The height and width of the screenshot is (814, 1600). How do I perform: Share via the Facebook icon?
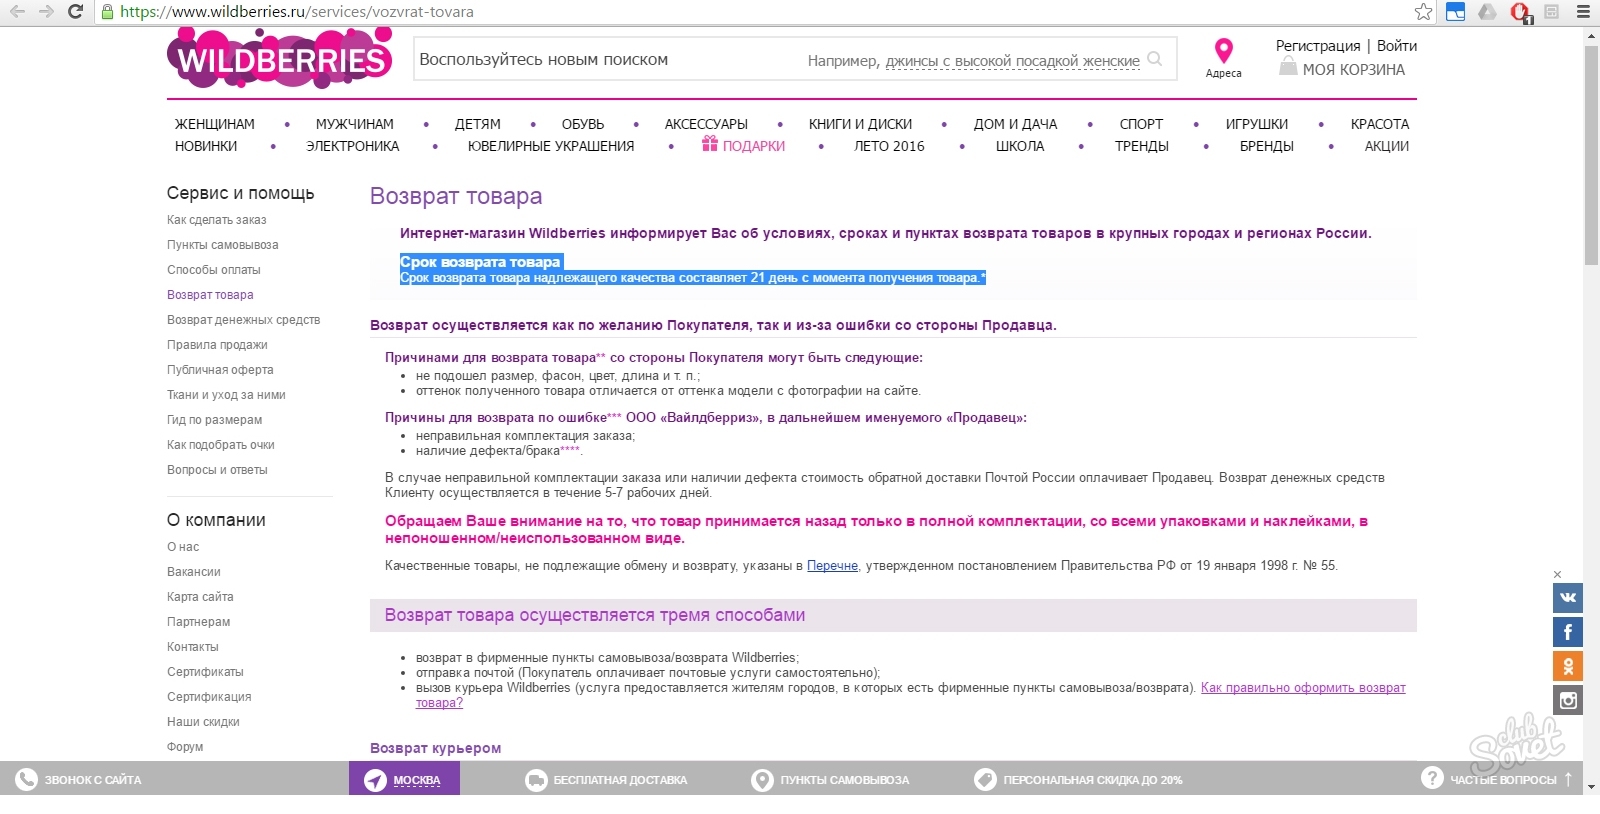tap(1568, 632)
